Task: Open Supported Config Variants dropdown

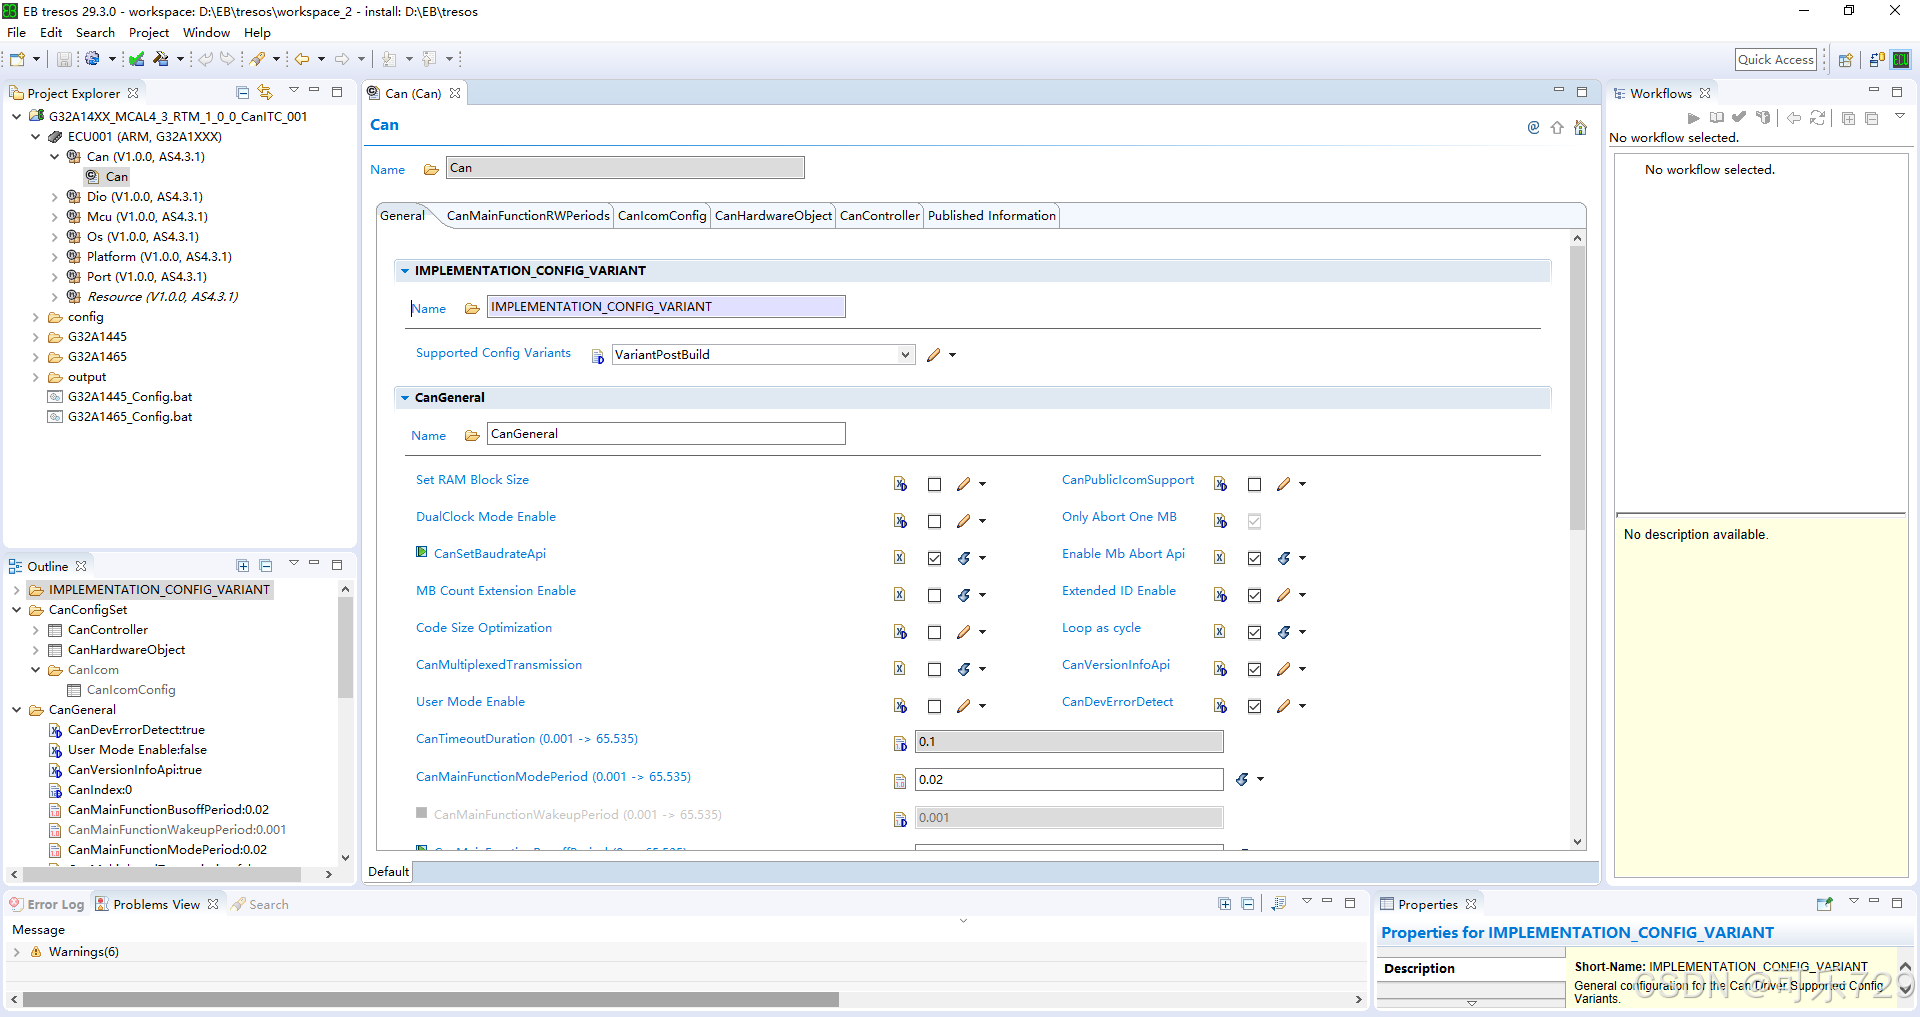Action: tap(905, 355)
